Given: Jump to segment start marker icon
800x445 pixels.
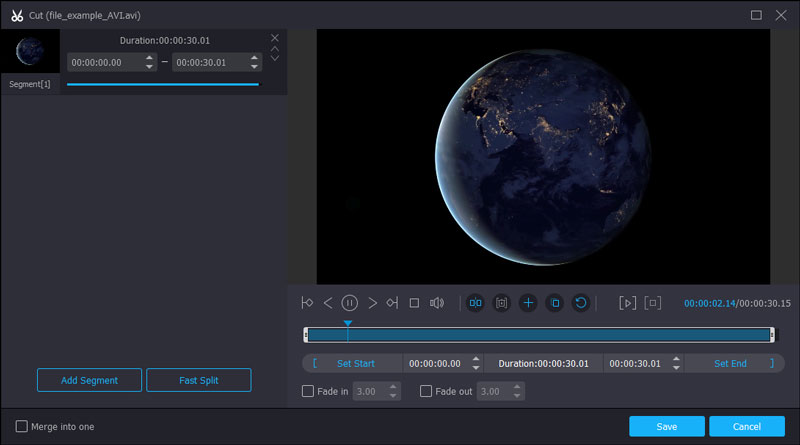Looking at the screenshot, I should point(307,302).
